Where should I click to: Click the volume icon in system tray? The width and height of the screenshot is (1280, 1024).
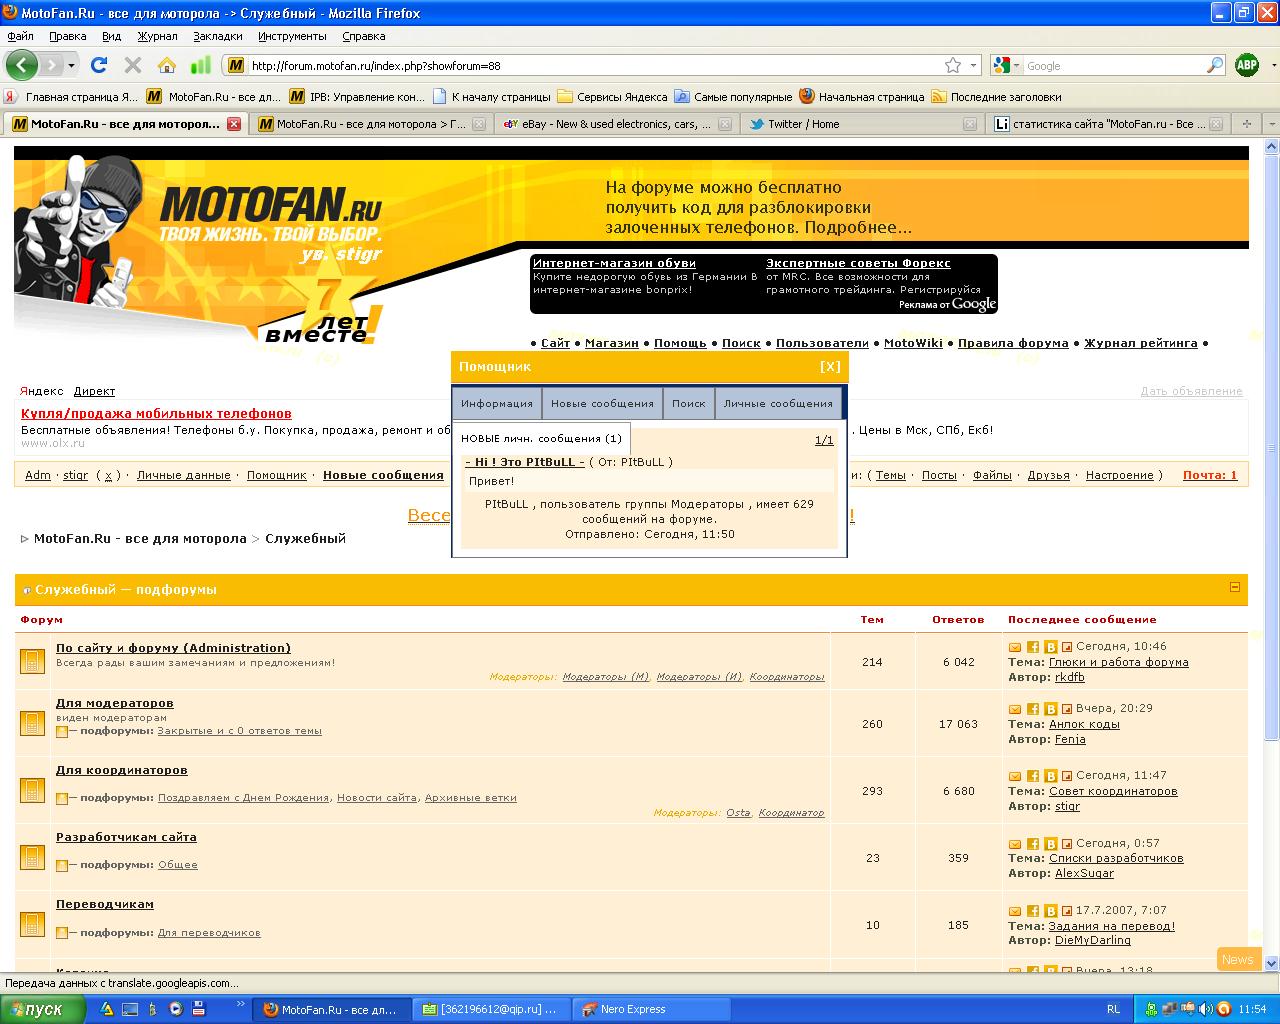pyautogui.click(x=1205, y=1009)
